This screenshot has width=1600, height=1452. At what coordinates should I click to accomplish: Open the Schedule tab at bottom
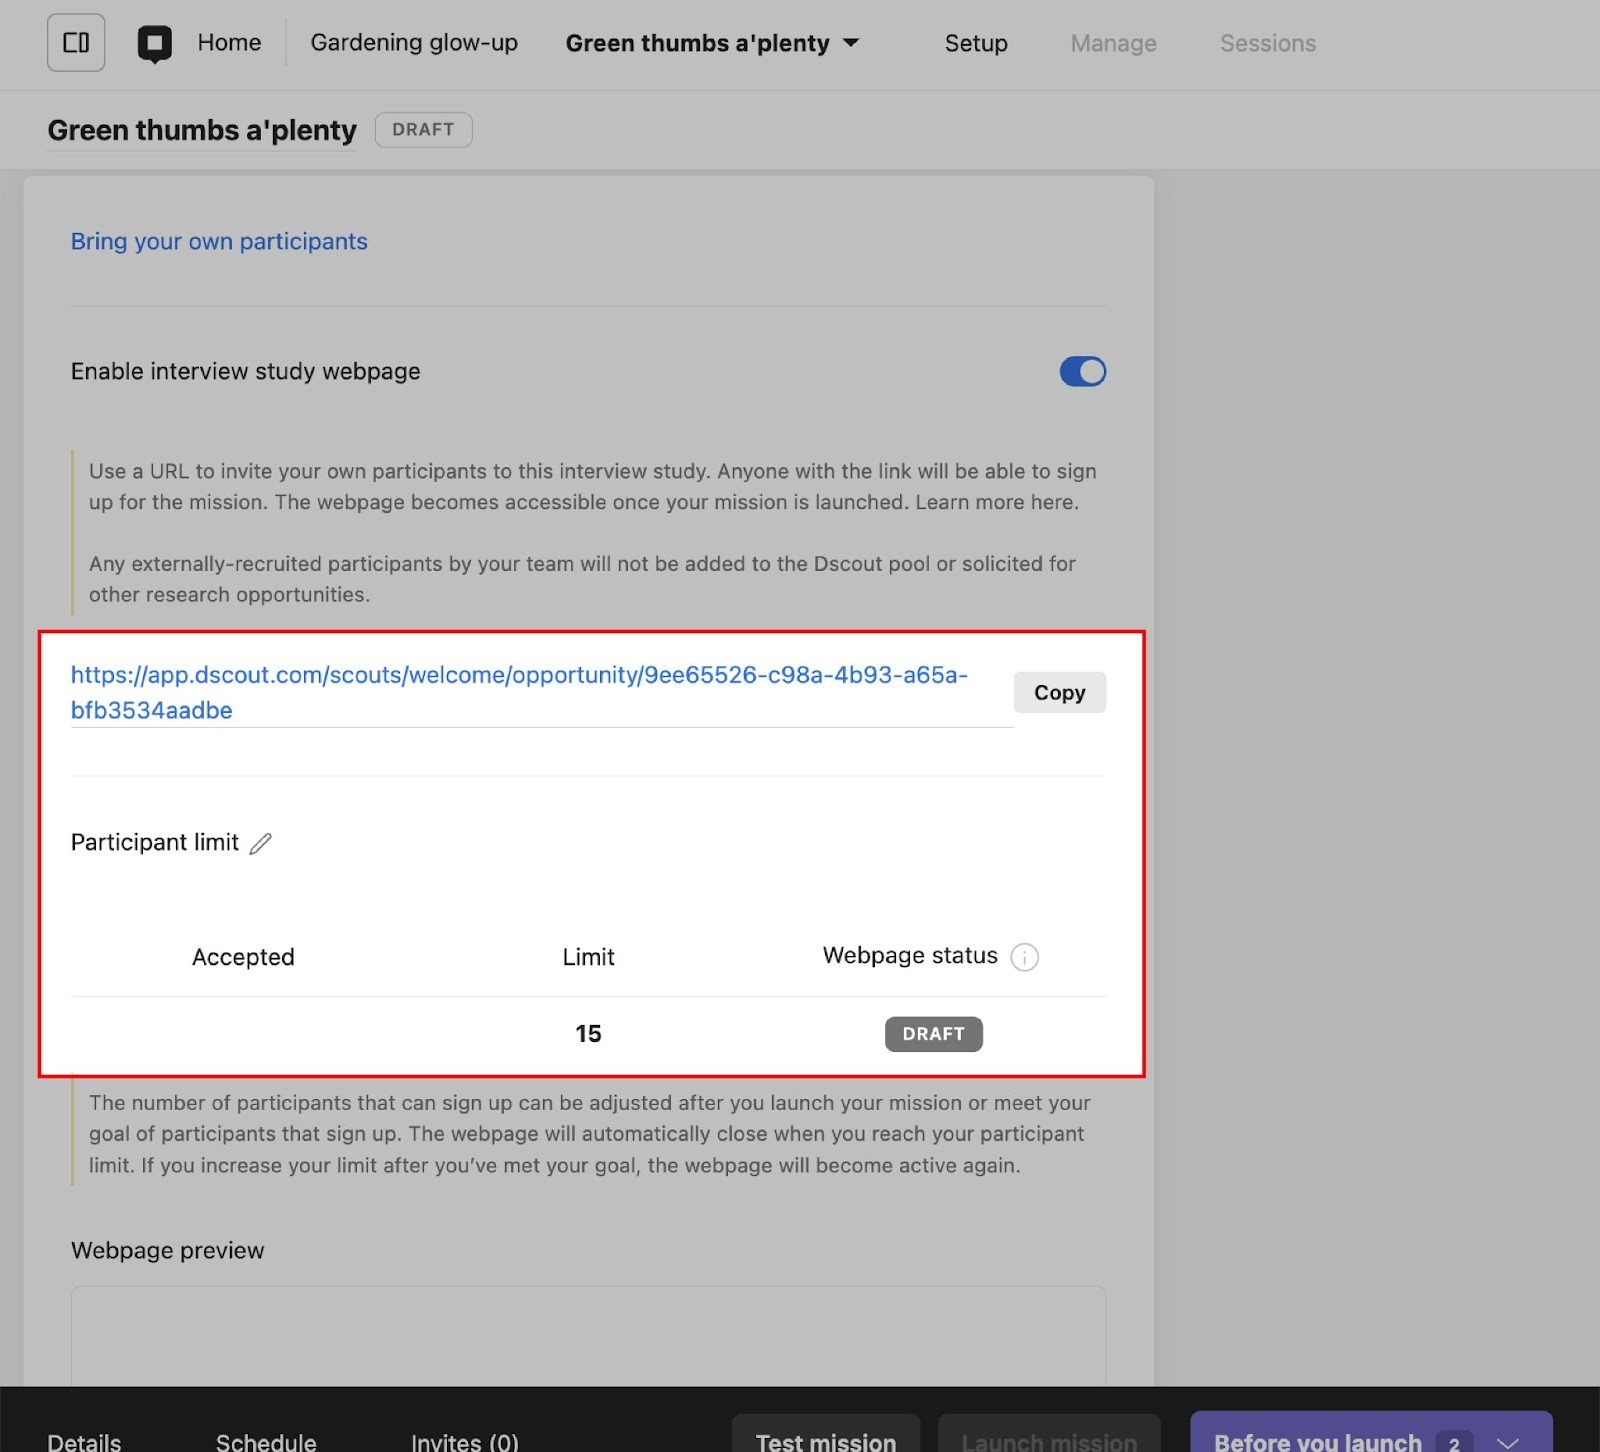(x=266, y=1440)
